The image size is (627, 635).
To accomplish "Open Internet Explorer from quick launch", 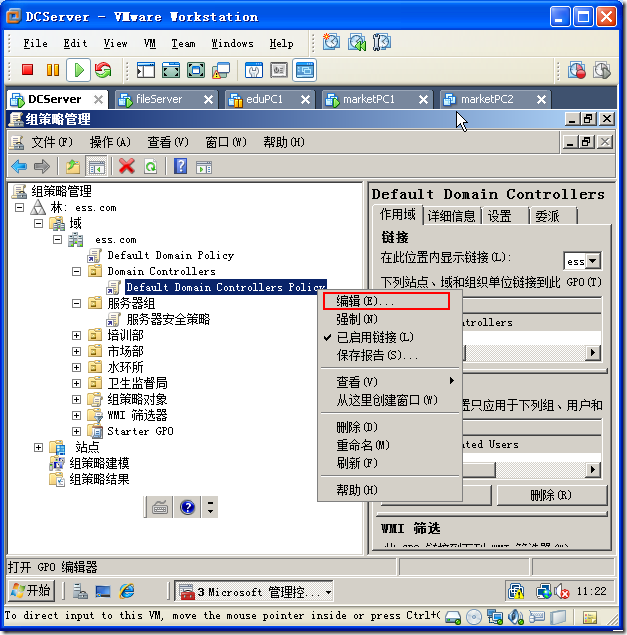I will pyautogui.click(x=127, y=592).
